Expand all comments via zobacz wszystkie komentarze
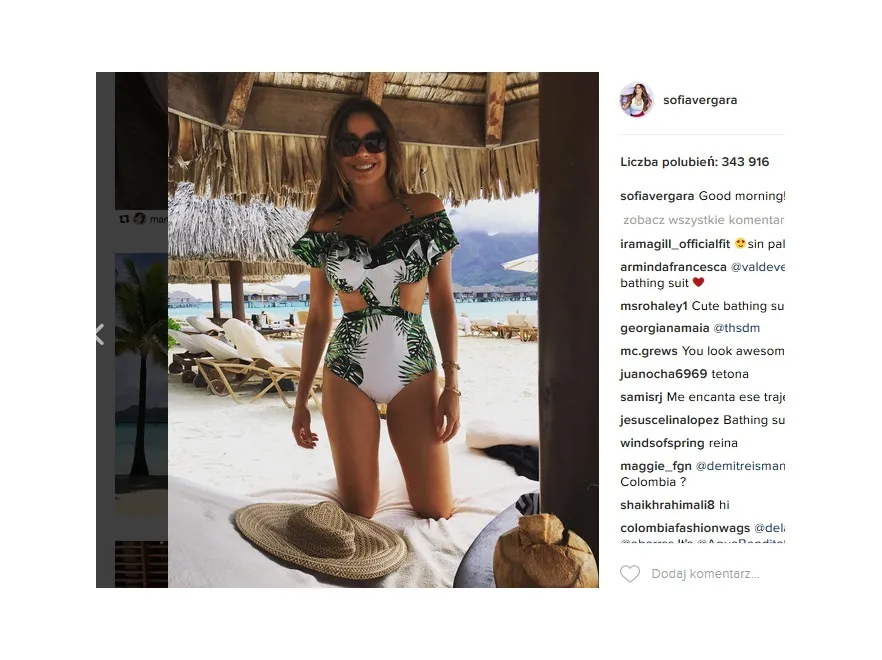The image size is (882, 660). click(x=703, y=220)
